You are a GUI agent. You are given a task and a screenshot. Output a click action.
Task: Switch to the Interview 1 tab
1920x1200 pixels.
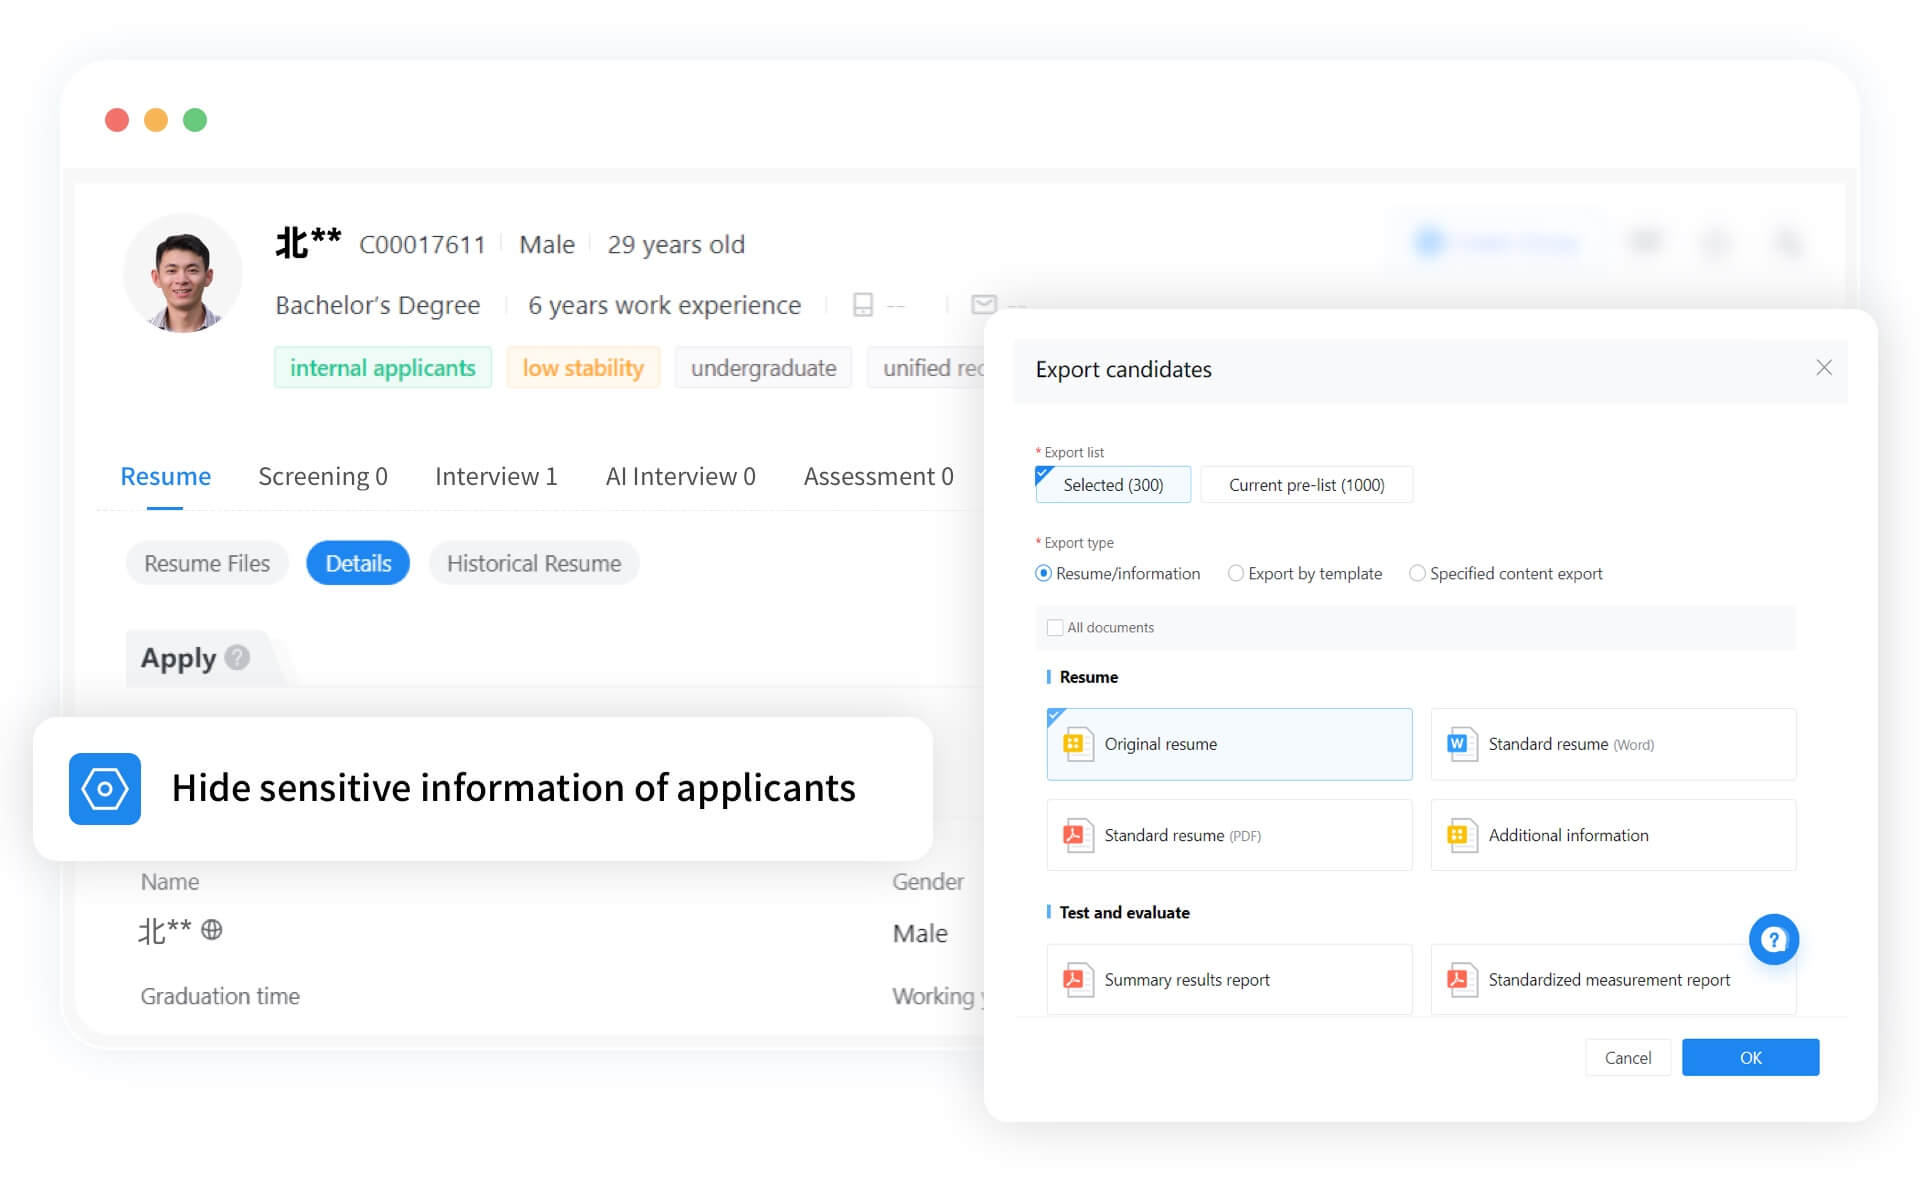pos(496,476)
